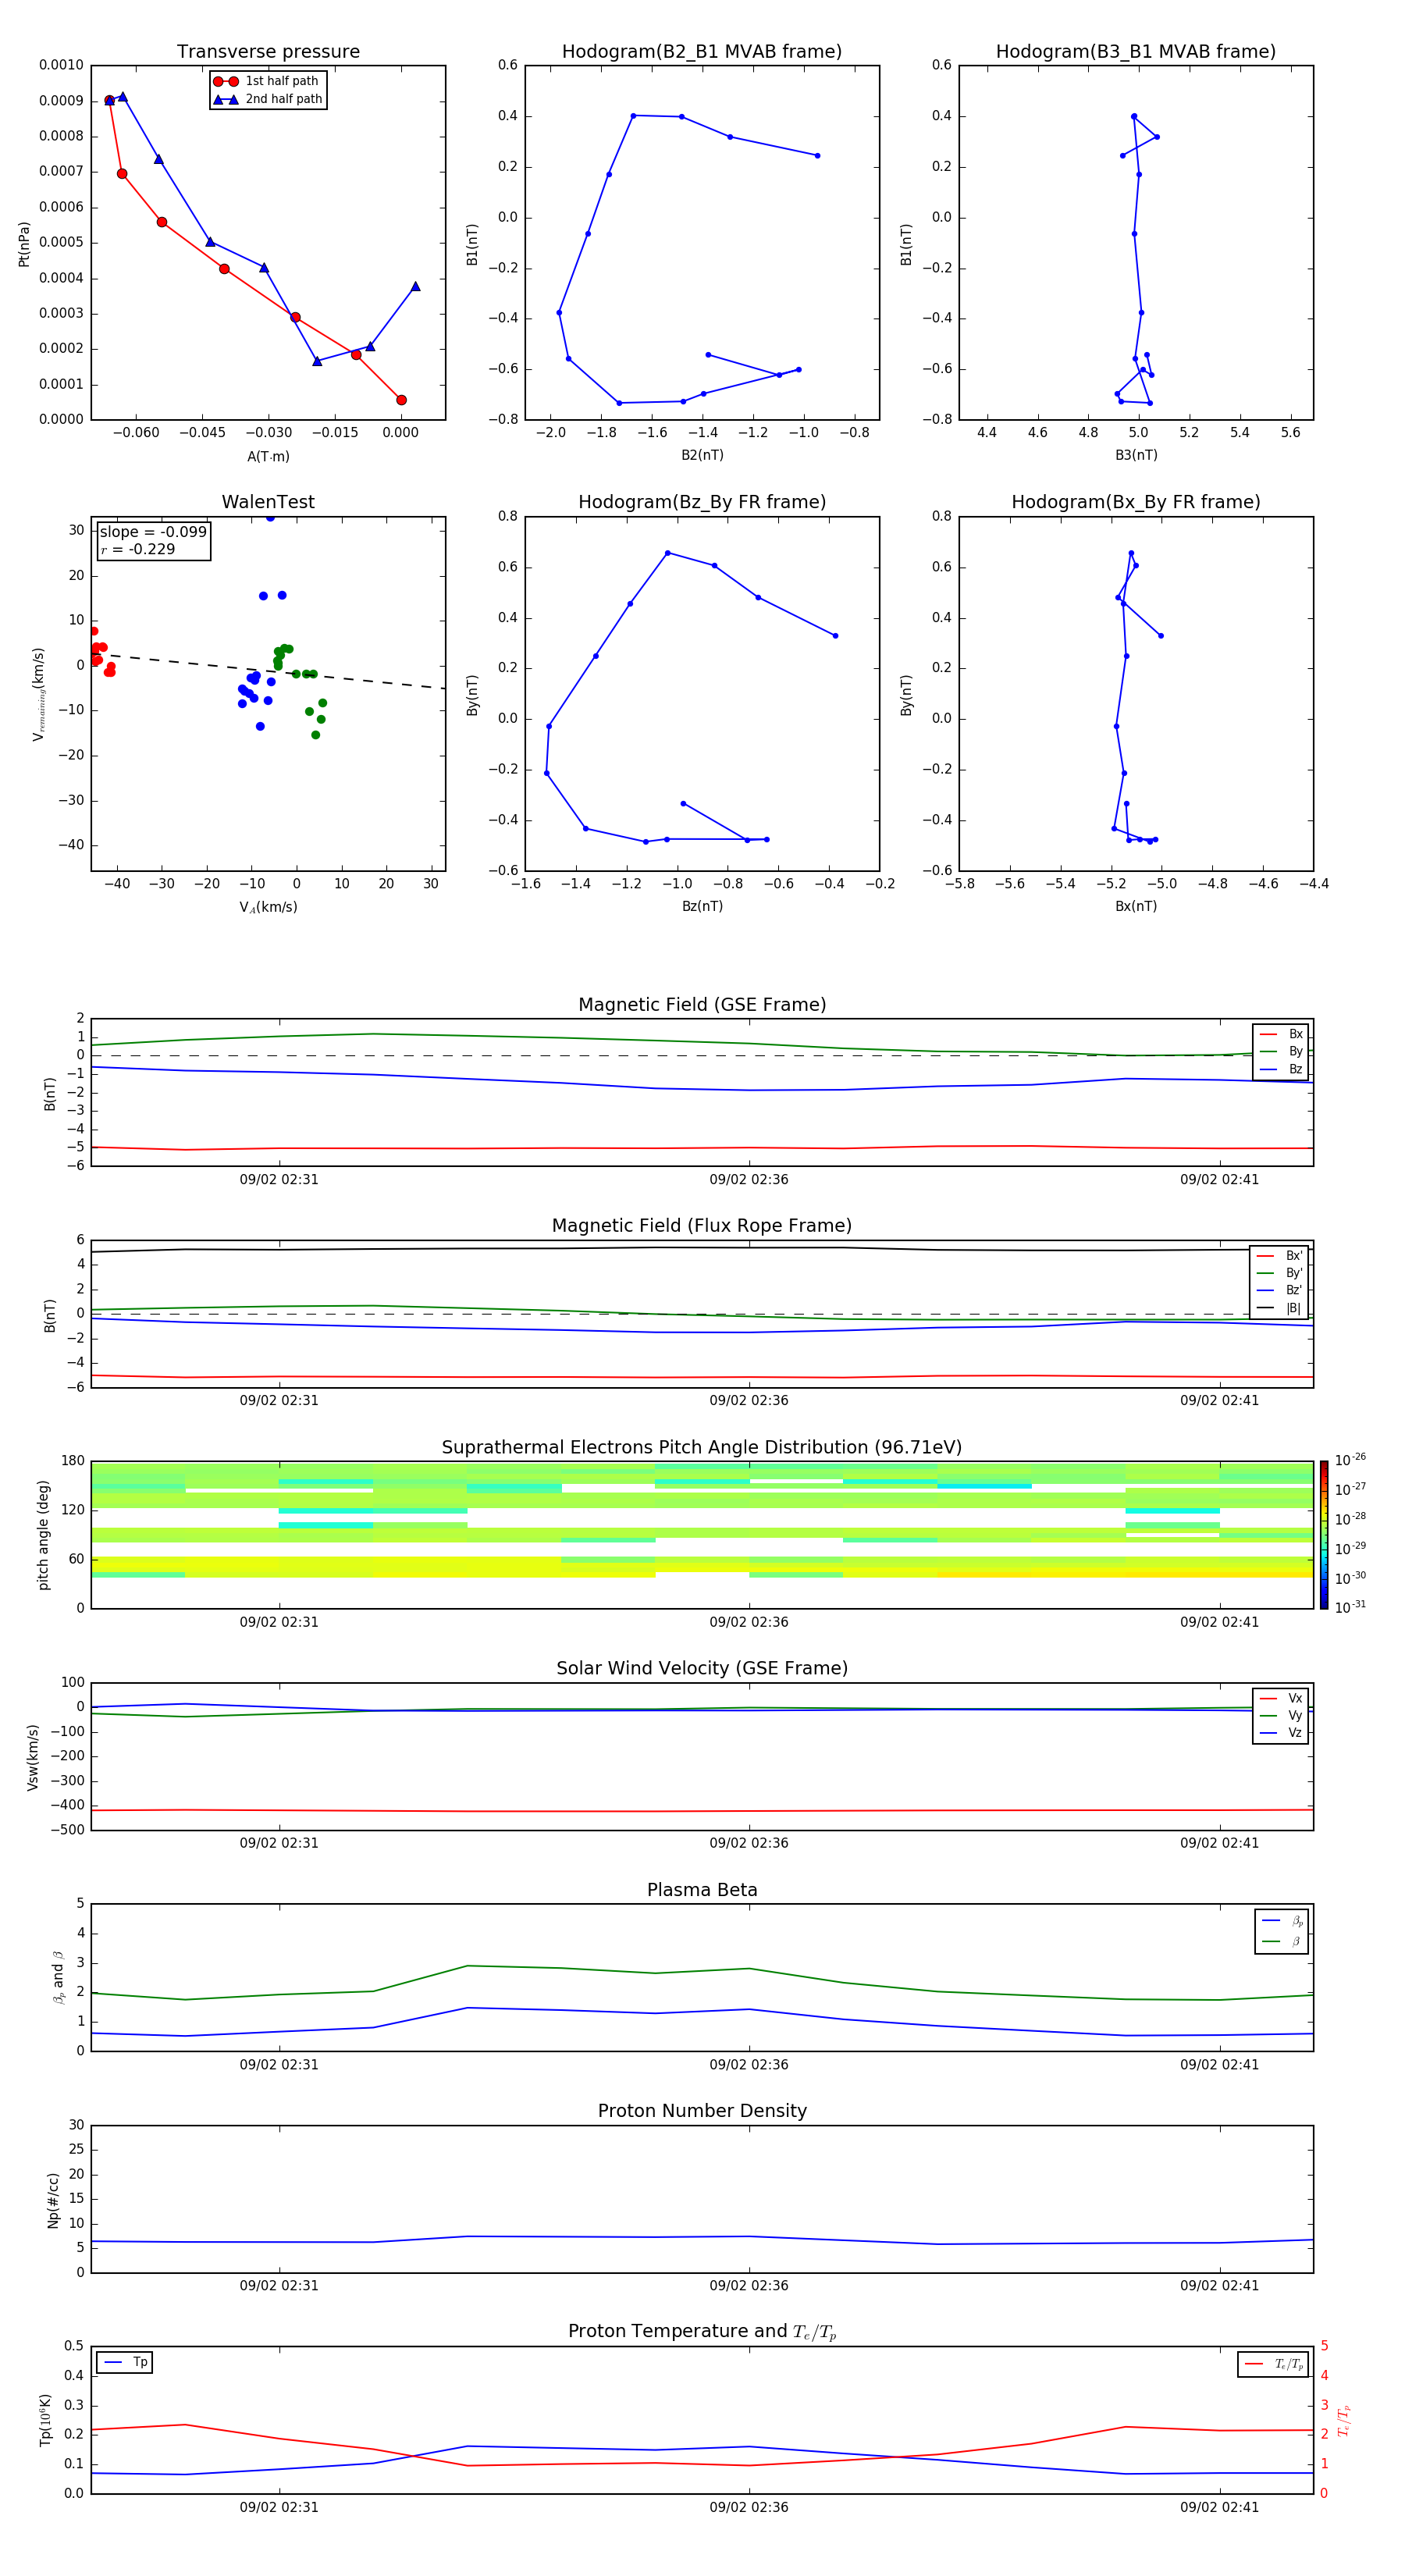The height and width of the screenshot is (2576, 1405).
Task: Click '09/02 02:36' tick under GSE magnetic field plot
Action: pyautogui.click(x=749, y=1179)
